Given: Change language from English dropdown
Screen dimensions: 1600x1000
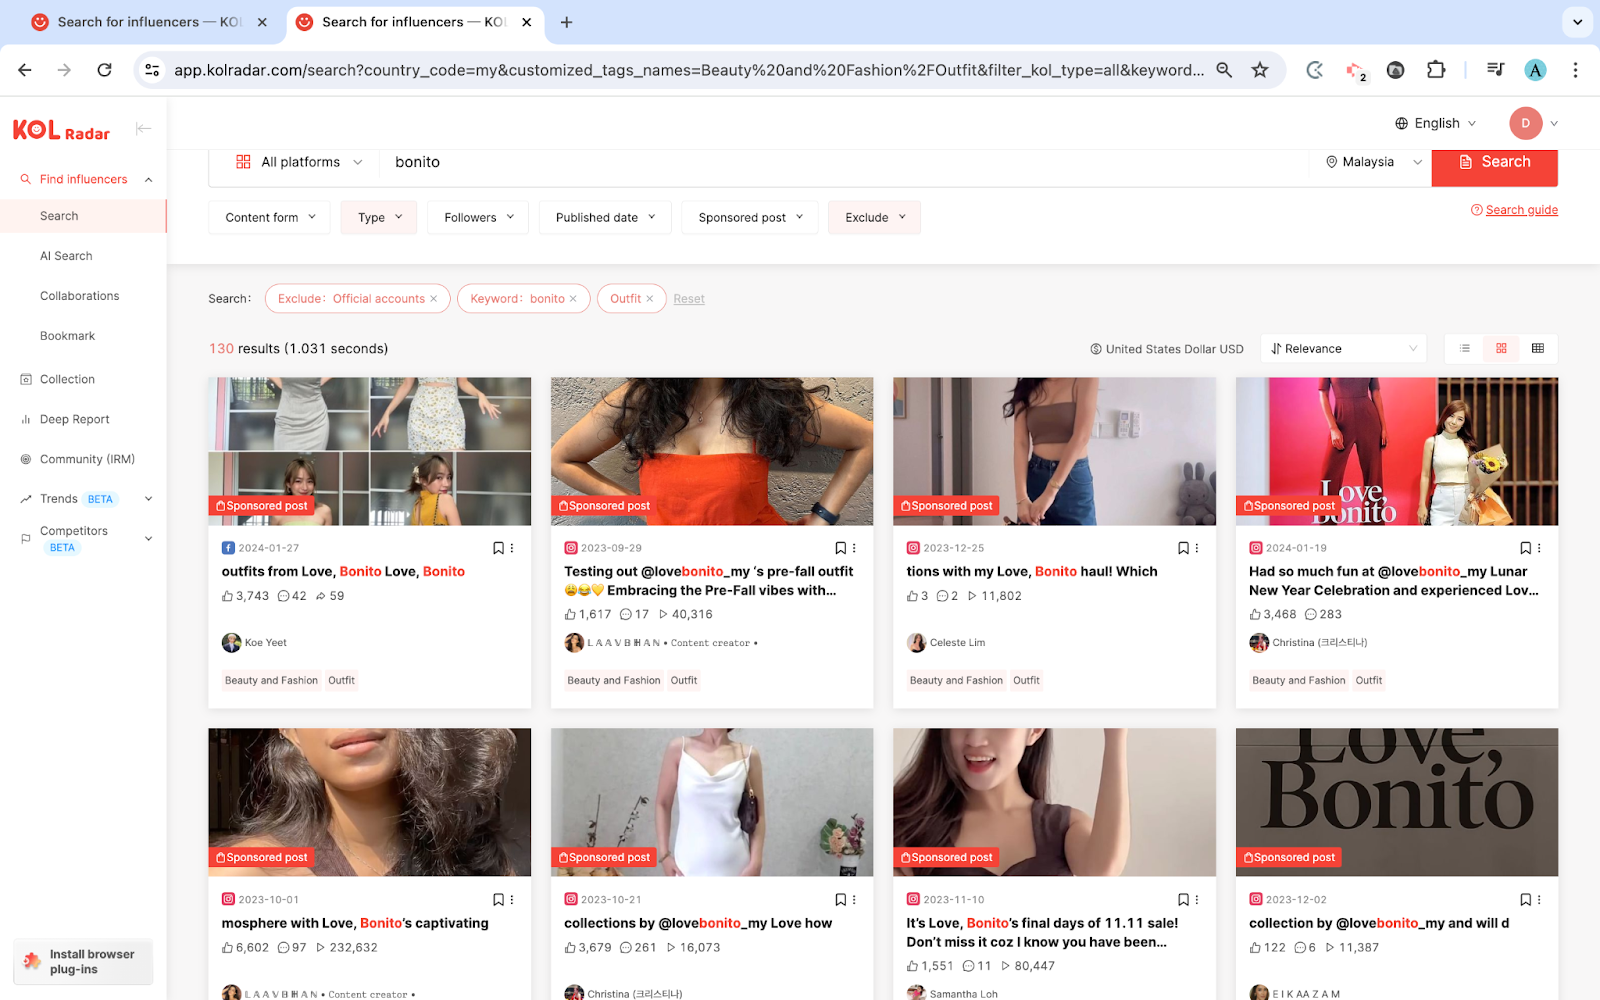Looking at the screenshot, I should pos(1435,123).
